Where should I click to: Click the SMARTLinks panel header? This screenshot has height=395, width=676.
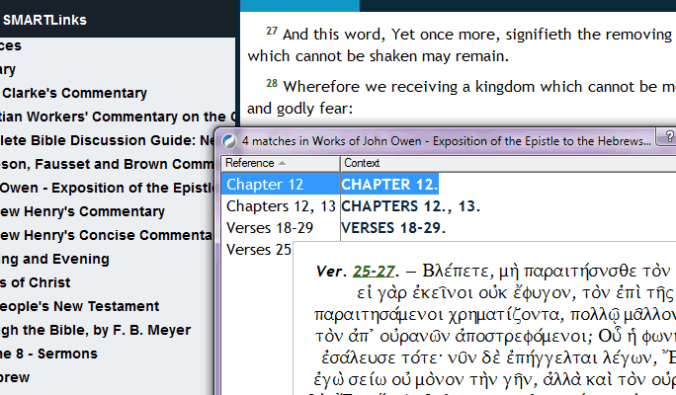pyautogui.click(x=117, y=20)
